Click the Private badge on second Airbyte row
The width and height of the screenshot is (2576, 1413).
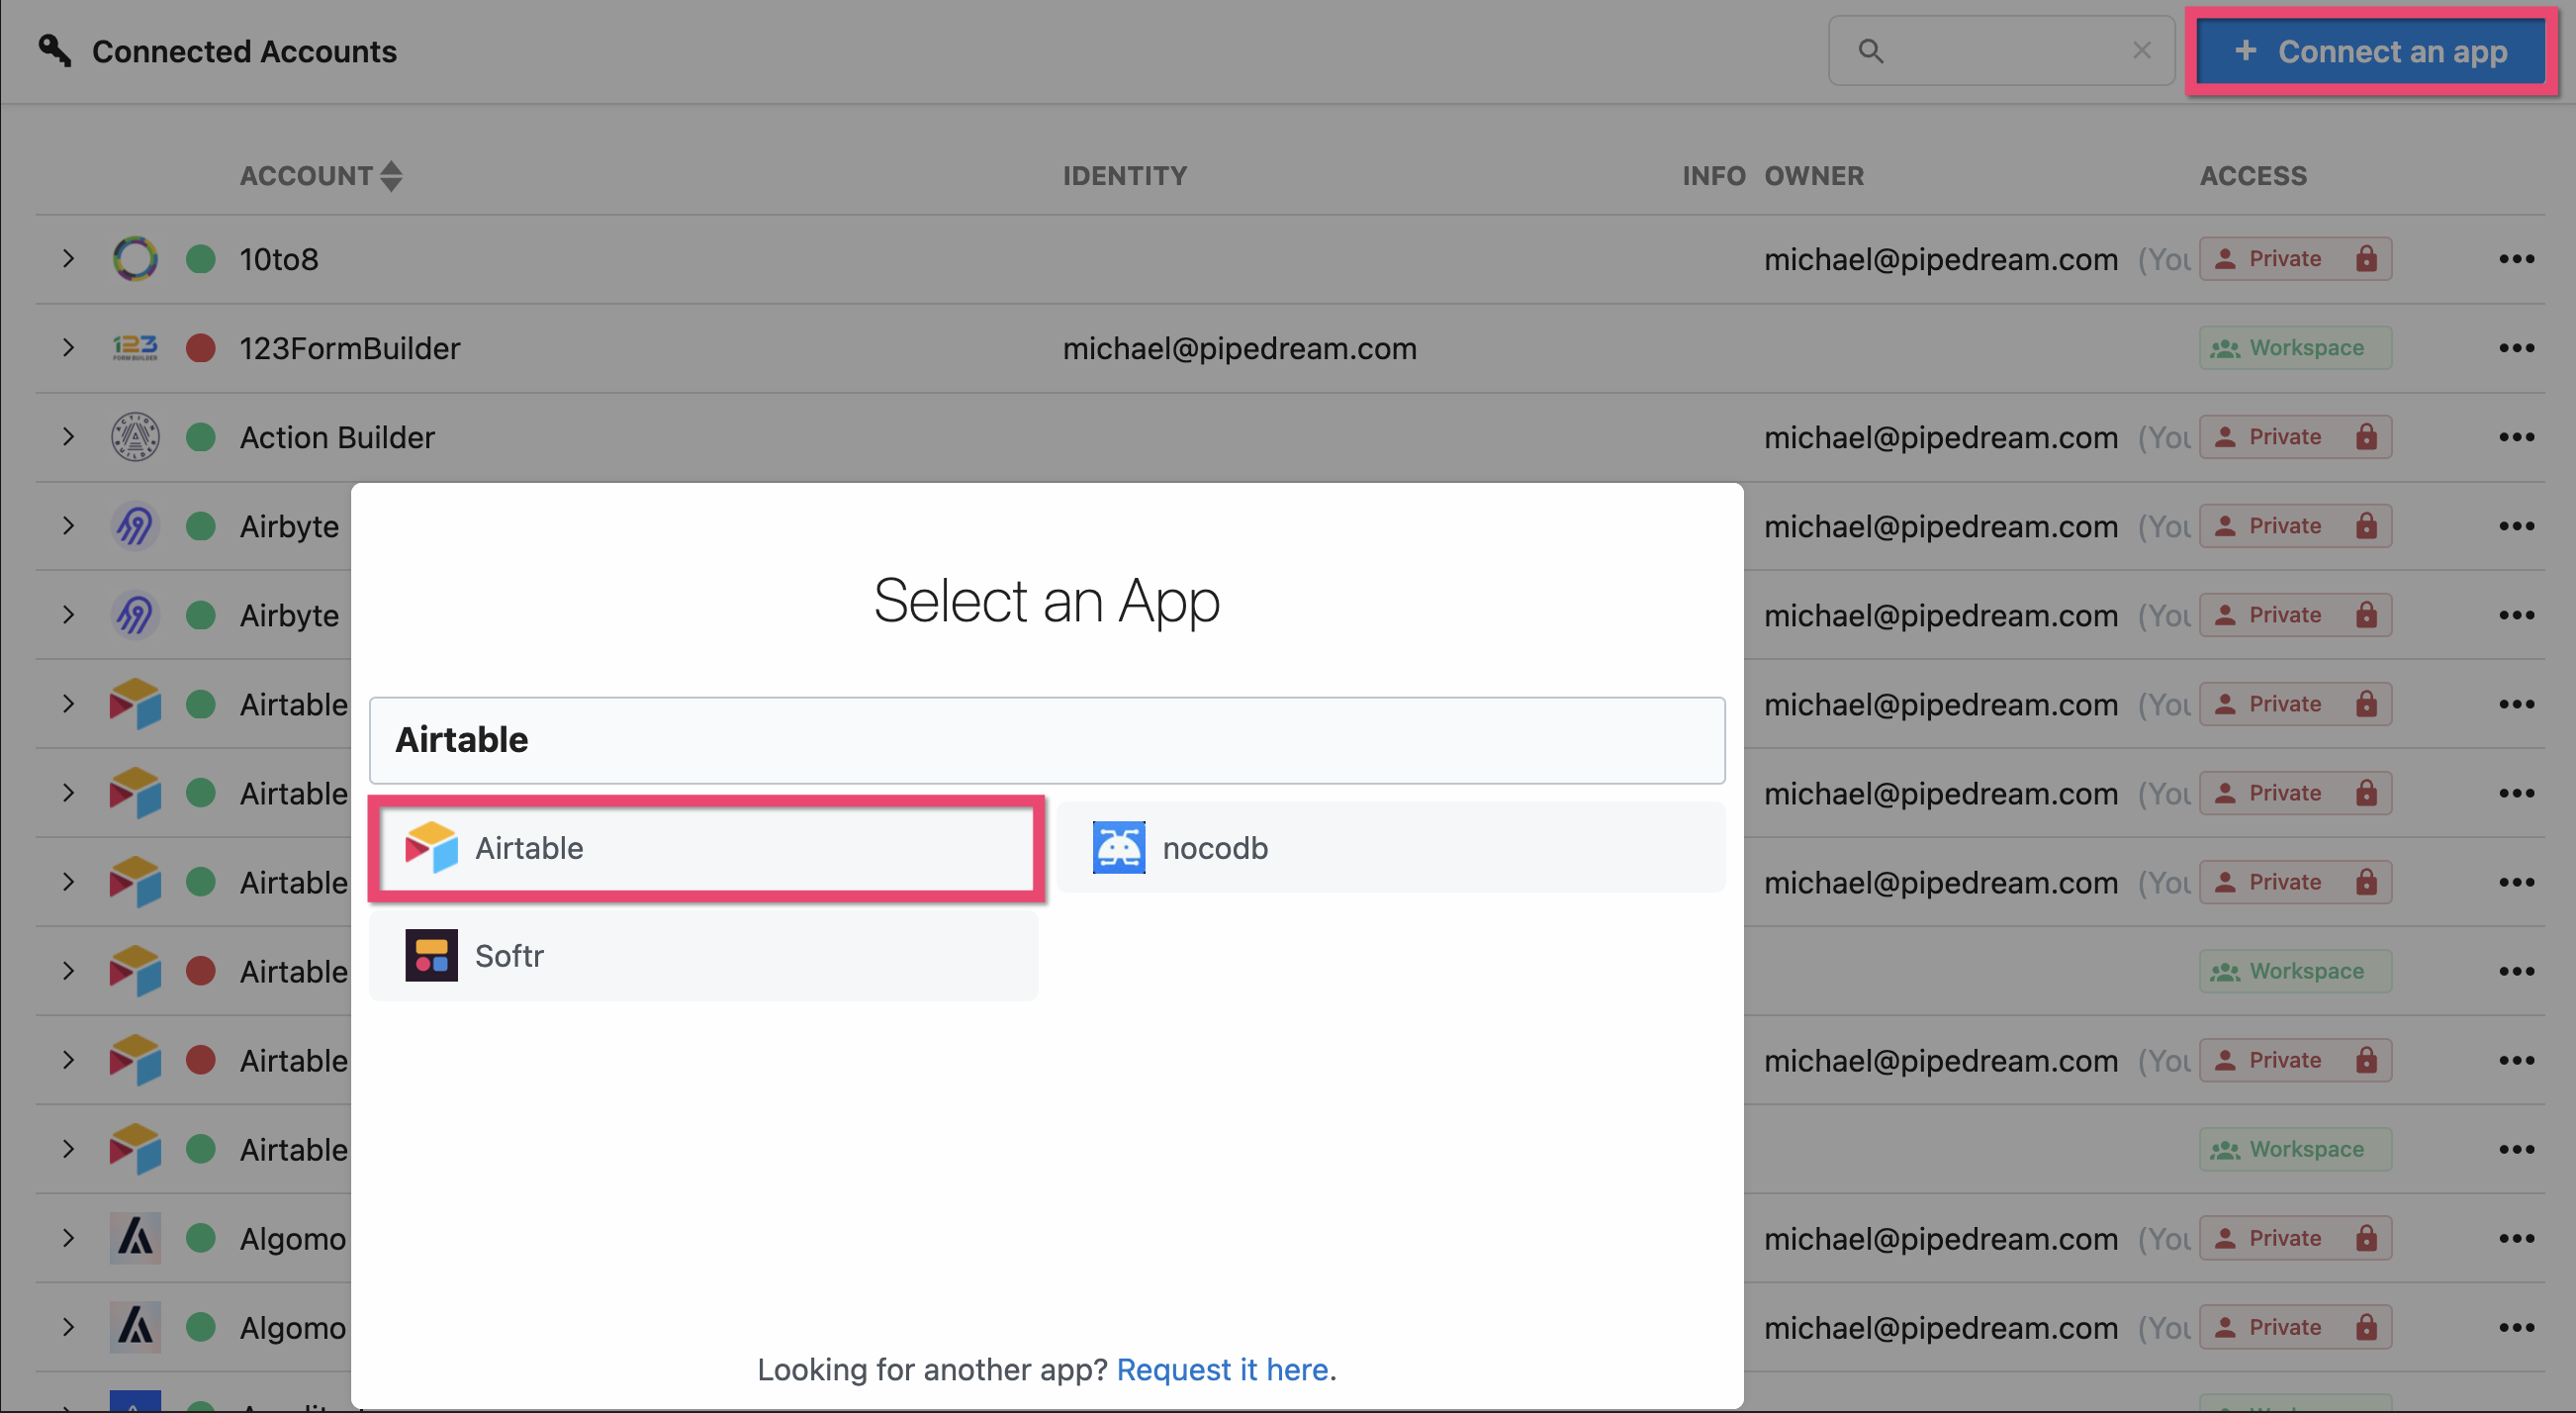(2295, 615)
